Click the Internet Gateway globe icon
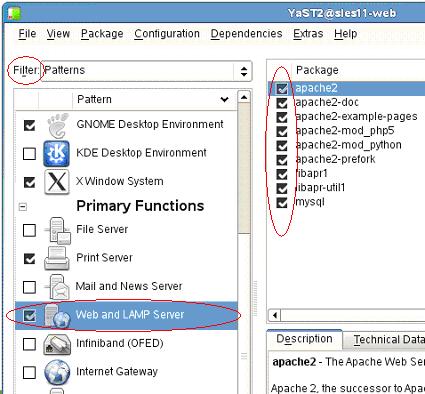This screenshot has width=425, height=394. 57,372
